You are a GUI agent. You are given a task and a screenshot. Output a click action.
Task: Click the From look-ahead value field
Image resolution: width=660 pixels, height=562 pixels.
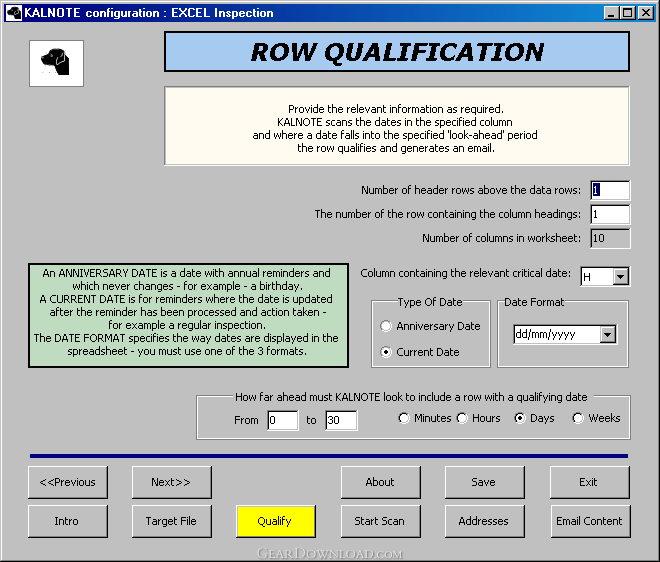[283, 420]
